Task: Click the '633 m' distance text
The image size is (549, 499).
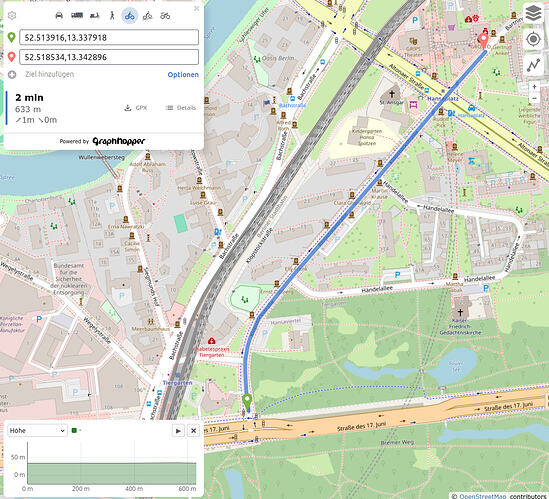Action: click(x=28, y=109)
